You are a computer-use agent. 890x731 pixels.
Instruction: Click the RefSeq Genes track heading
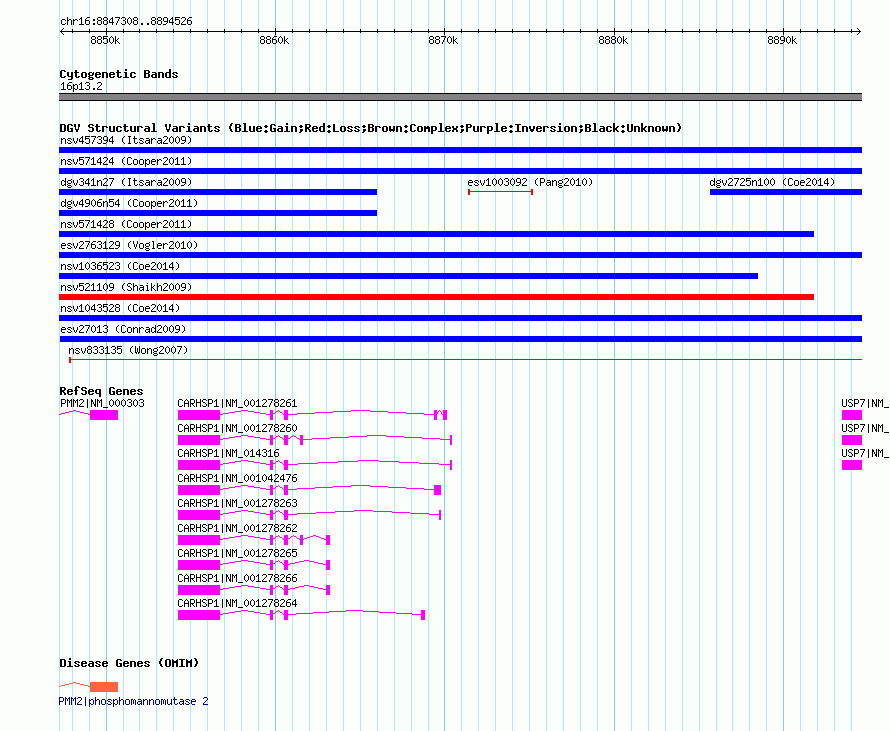pyautogui.click(x=101, y=391)
